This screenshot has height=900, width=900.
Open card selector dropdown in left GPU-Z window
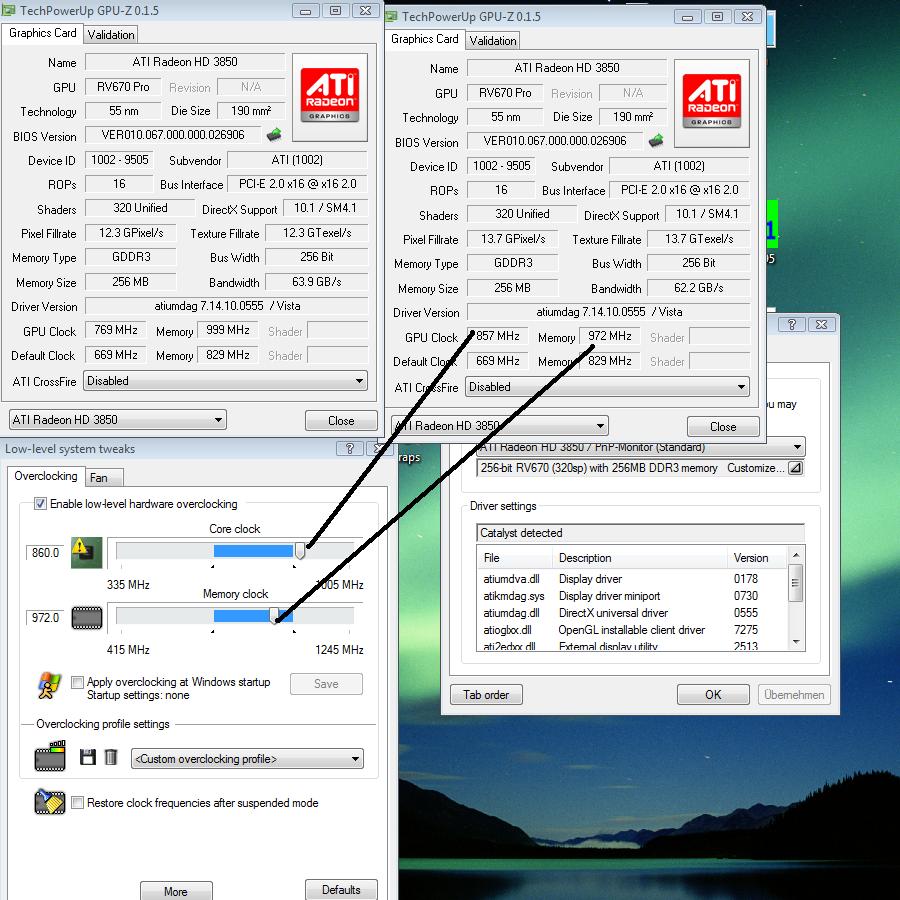[118, 420]
